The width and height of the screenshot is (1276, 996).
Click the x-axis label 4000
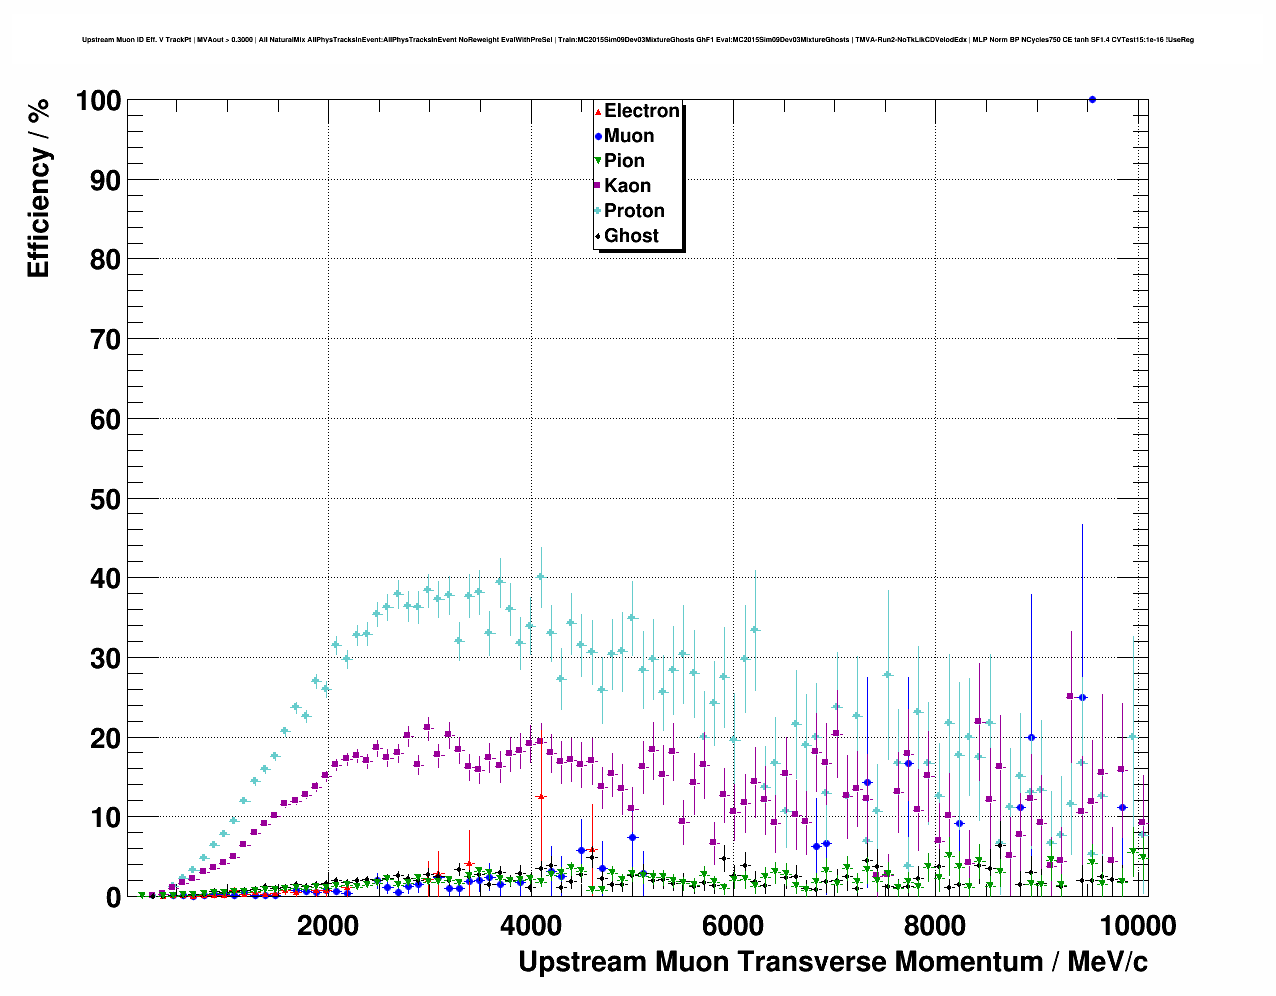click(530, 926)
